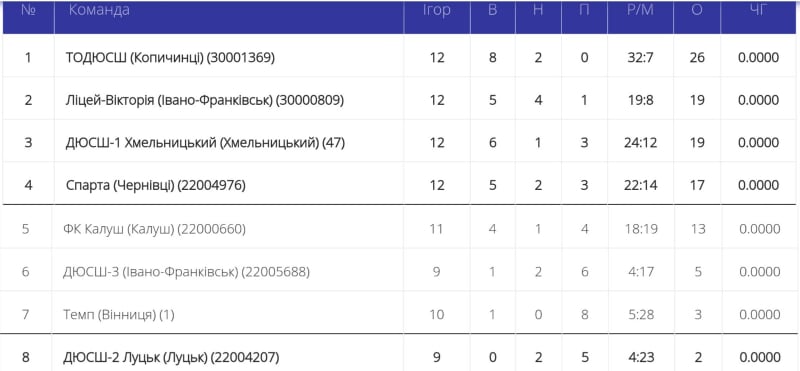The height and width of the screenshot is (371, 800).
Task: Click the ЧГ column header
Action: (759, 10)
